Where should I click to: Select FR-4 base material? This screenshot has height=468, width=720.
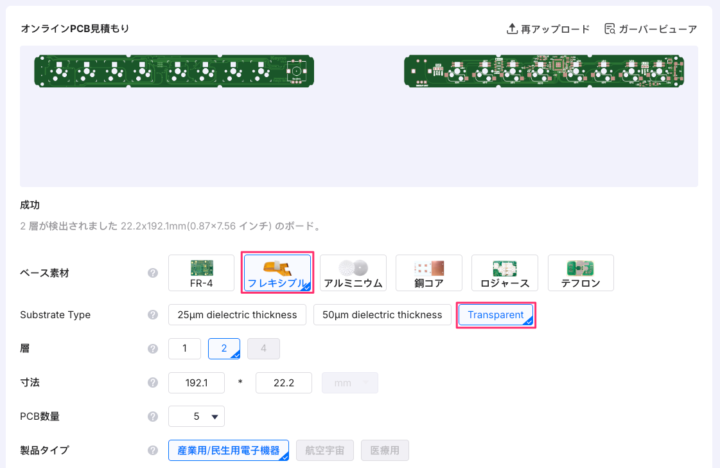201,272
